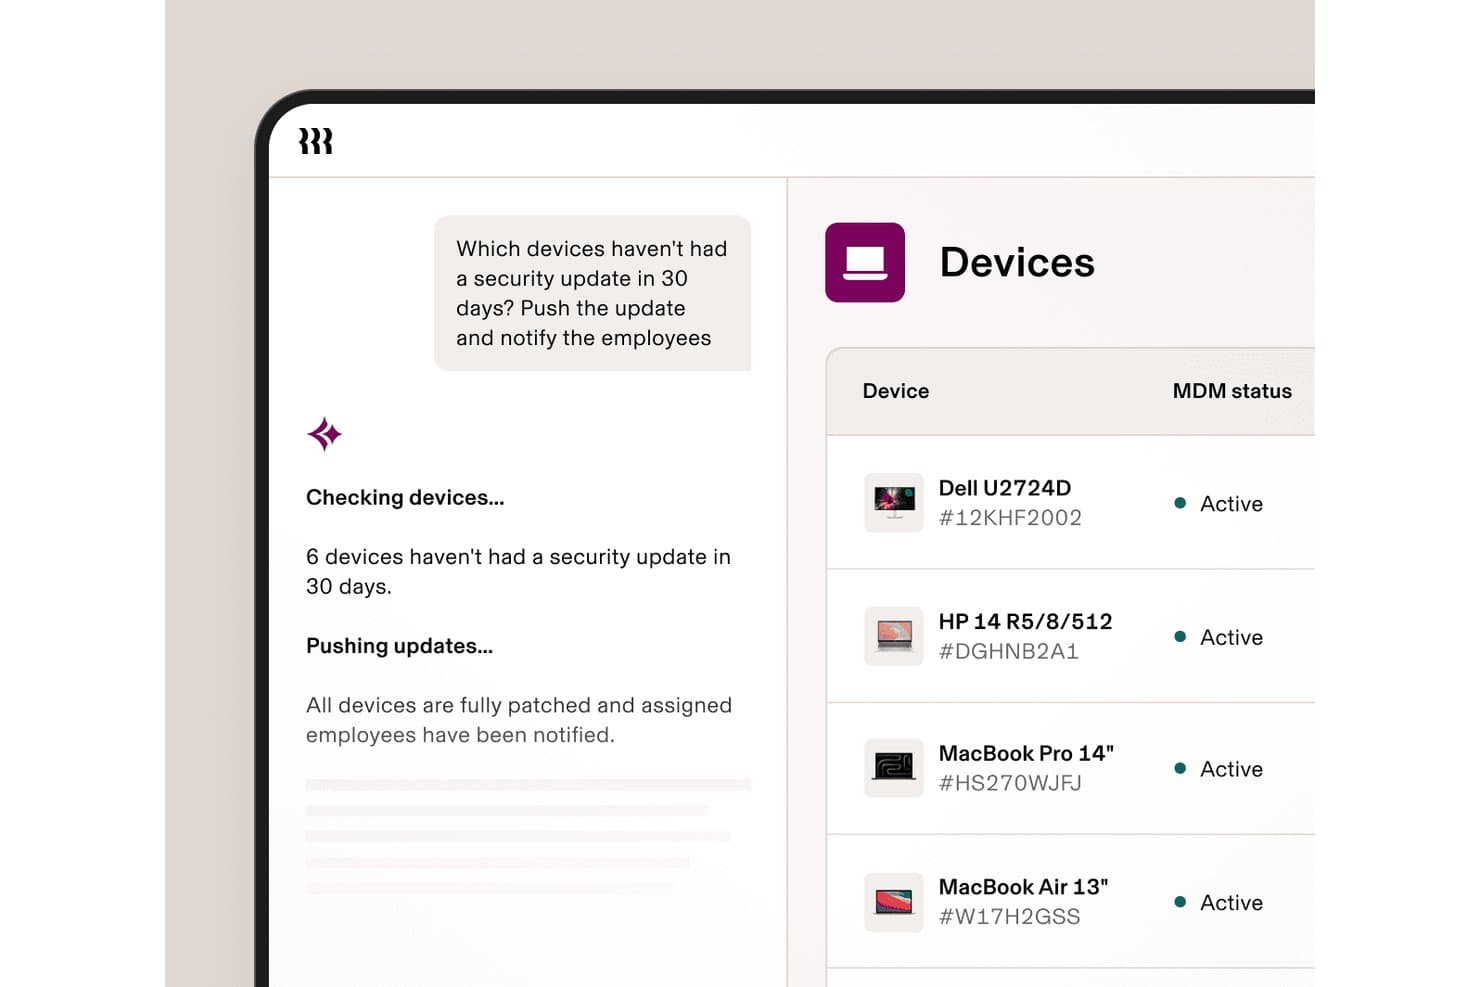This screenshot has width=1480, height=987.
Task: Click Active status of HP 14 R5/8/512
Action: (1231, 637)
